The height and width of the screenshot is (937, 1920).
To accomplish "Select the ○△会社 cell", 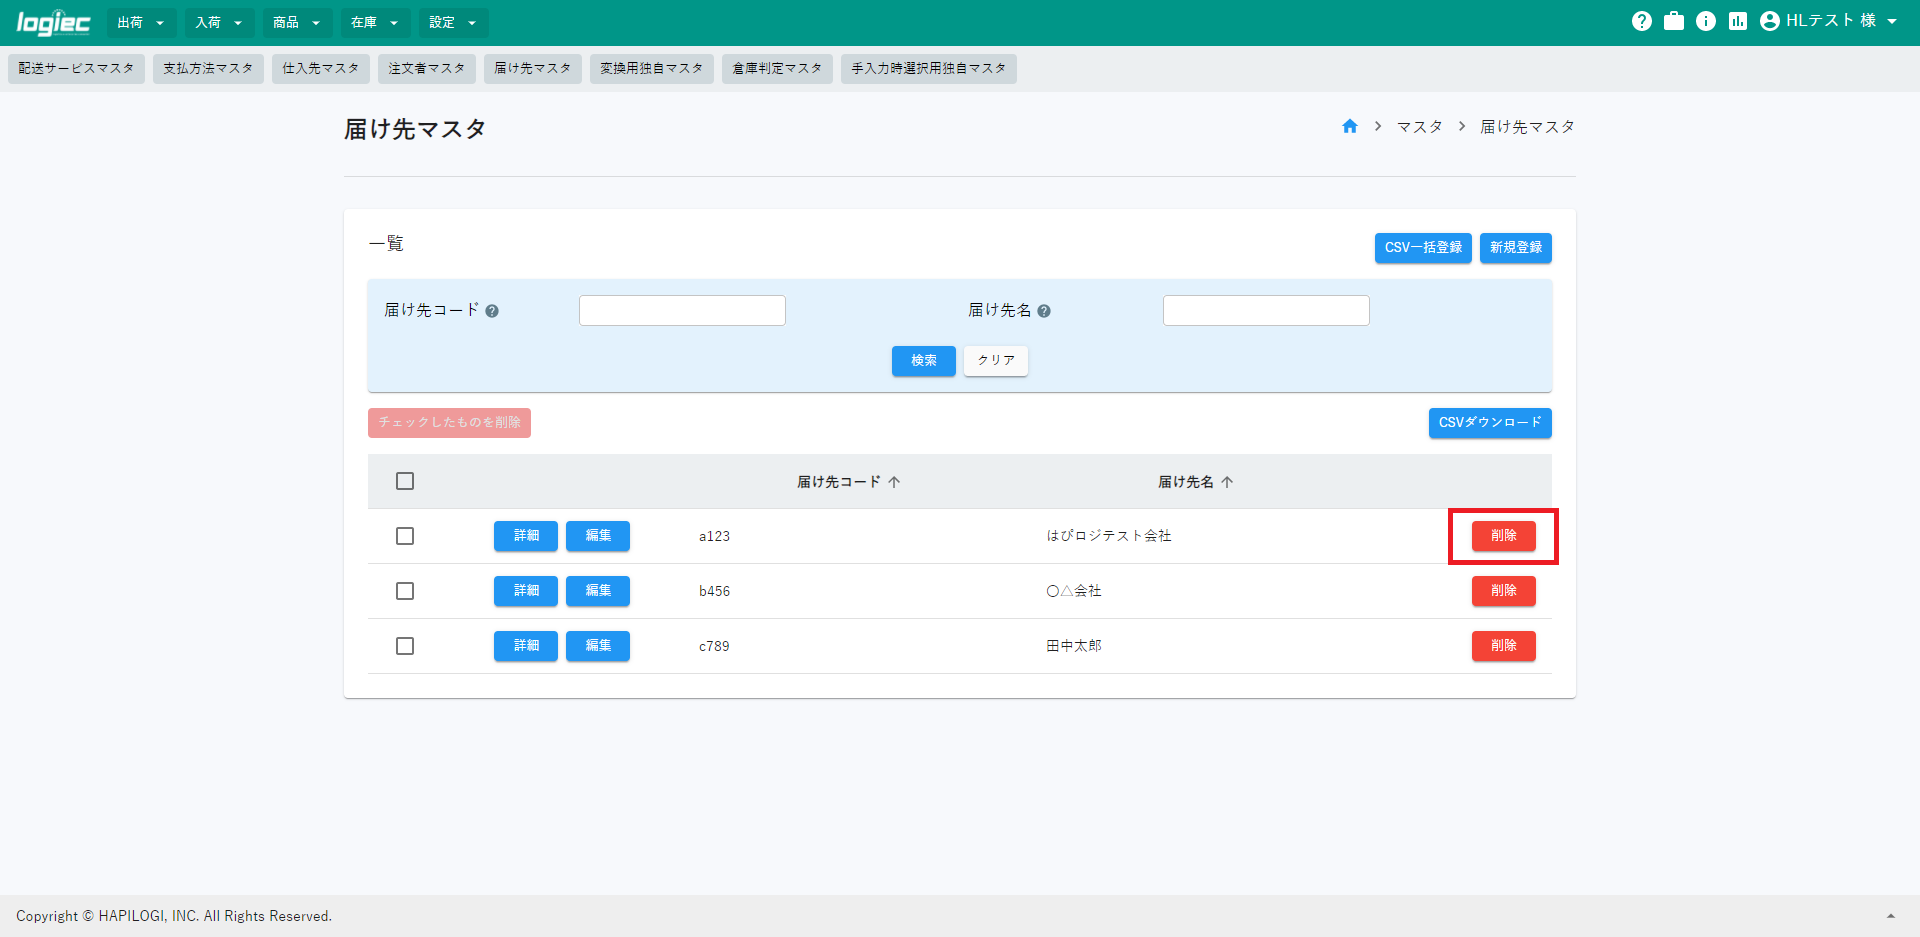I will coord(1074,591).
